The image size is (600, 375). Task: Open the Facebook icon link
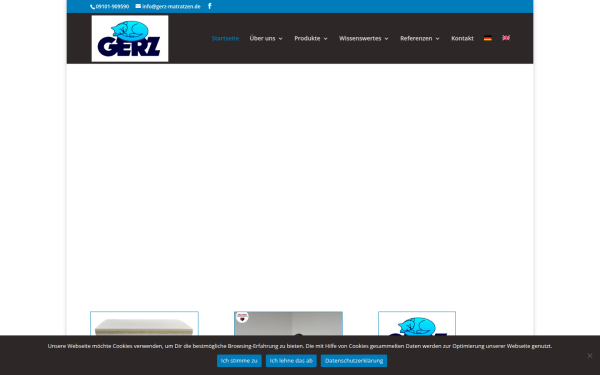click(210, 6)
